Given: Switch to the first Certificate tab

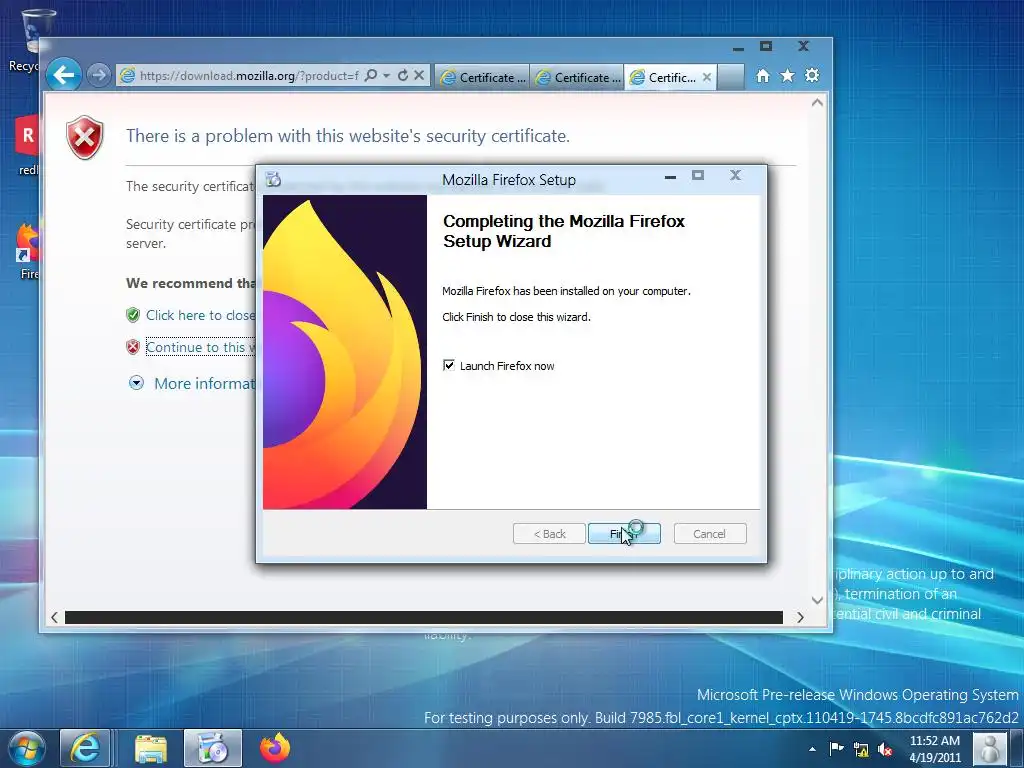Looking at the screenshot, I should tap(483, 77).
